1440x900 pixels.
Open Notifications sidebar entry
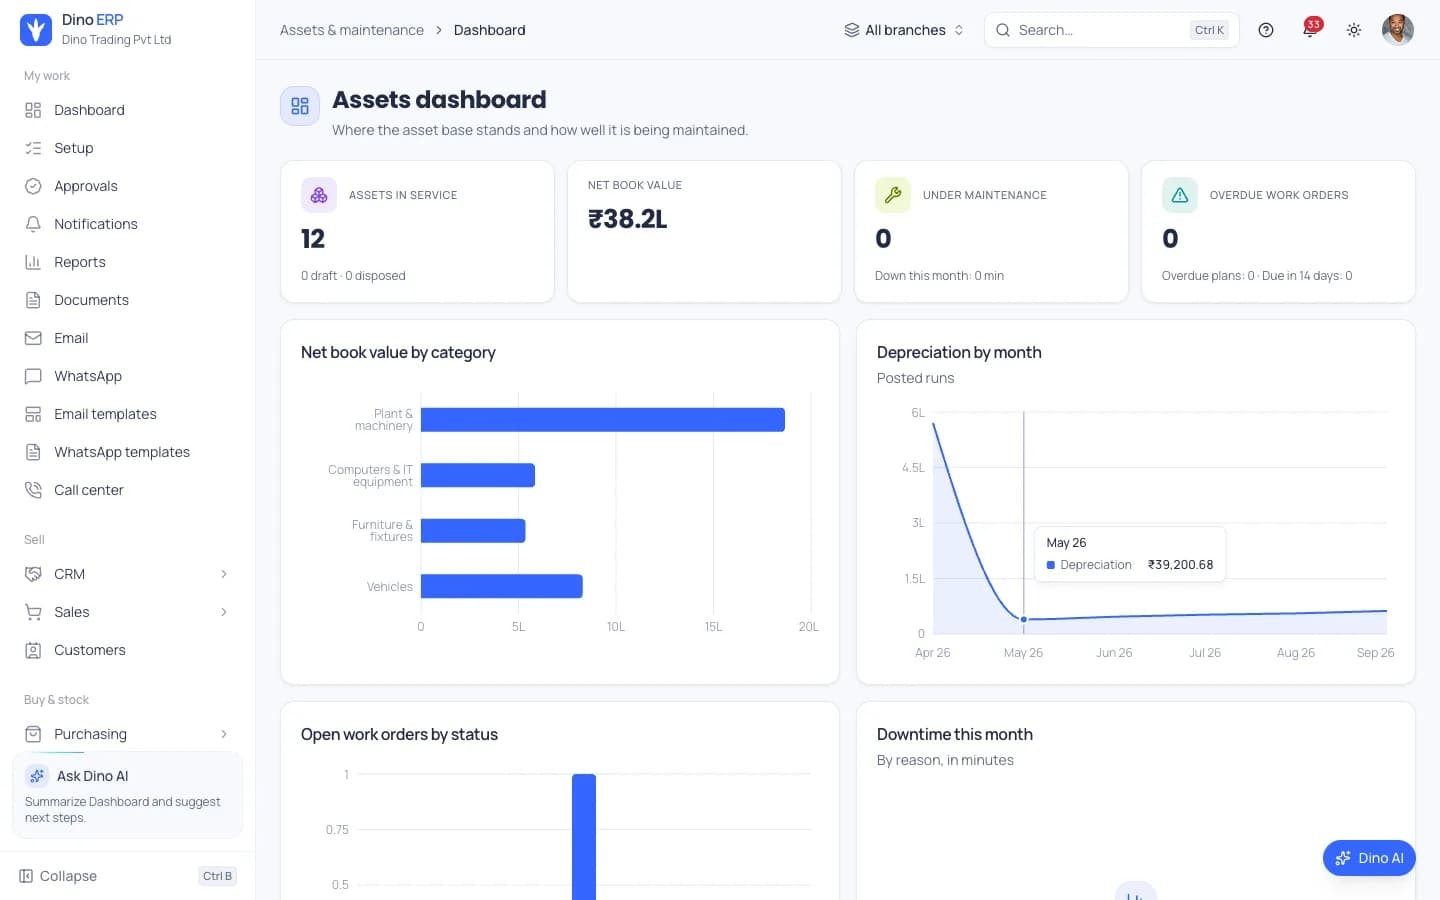click(127, 224)
